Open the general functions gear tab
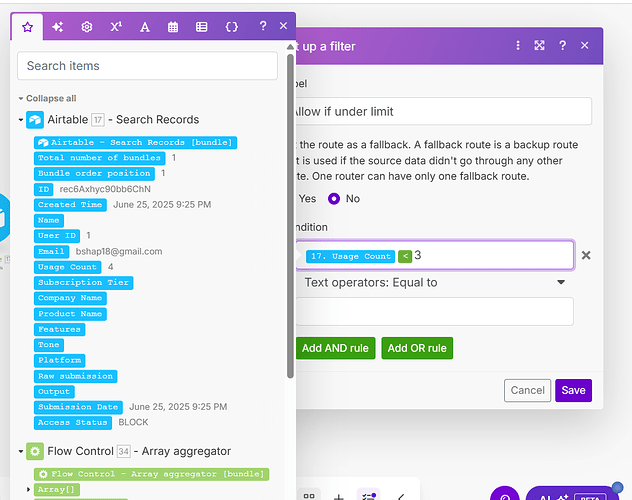 tap(87, 27)
